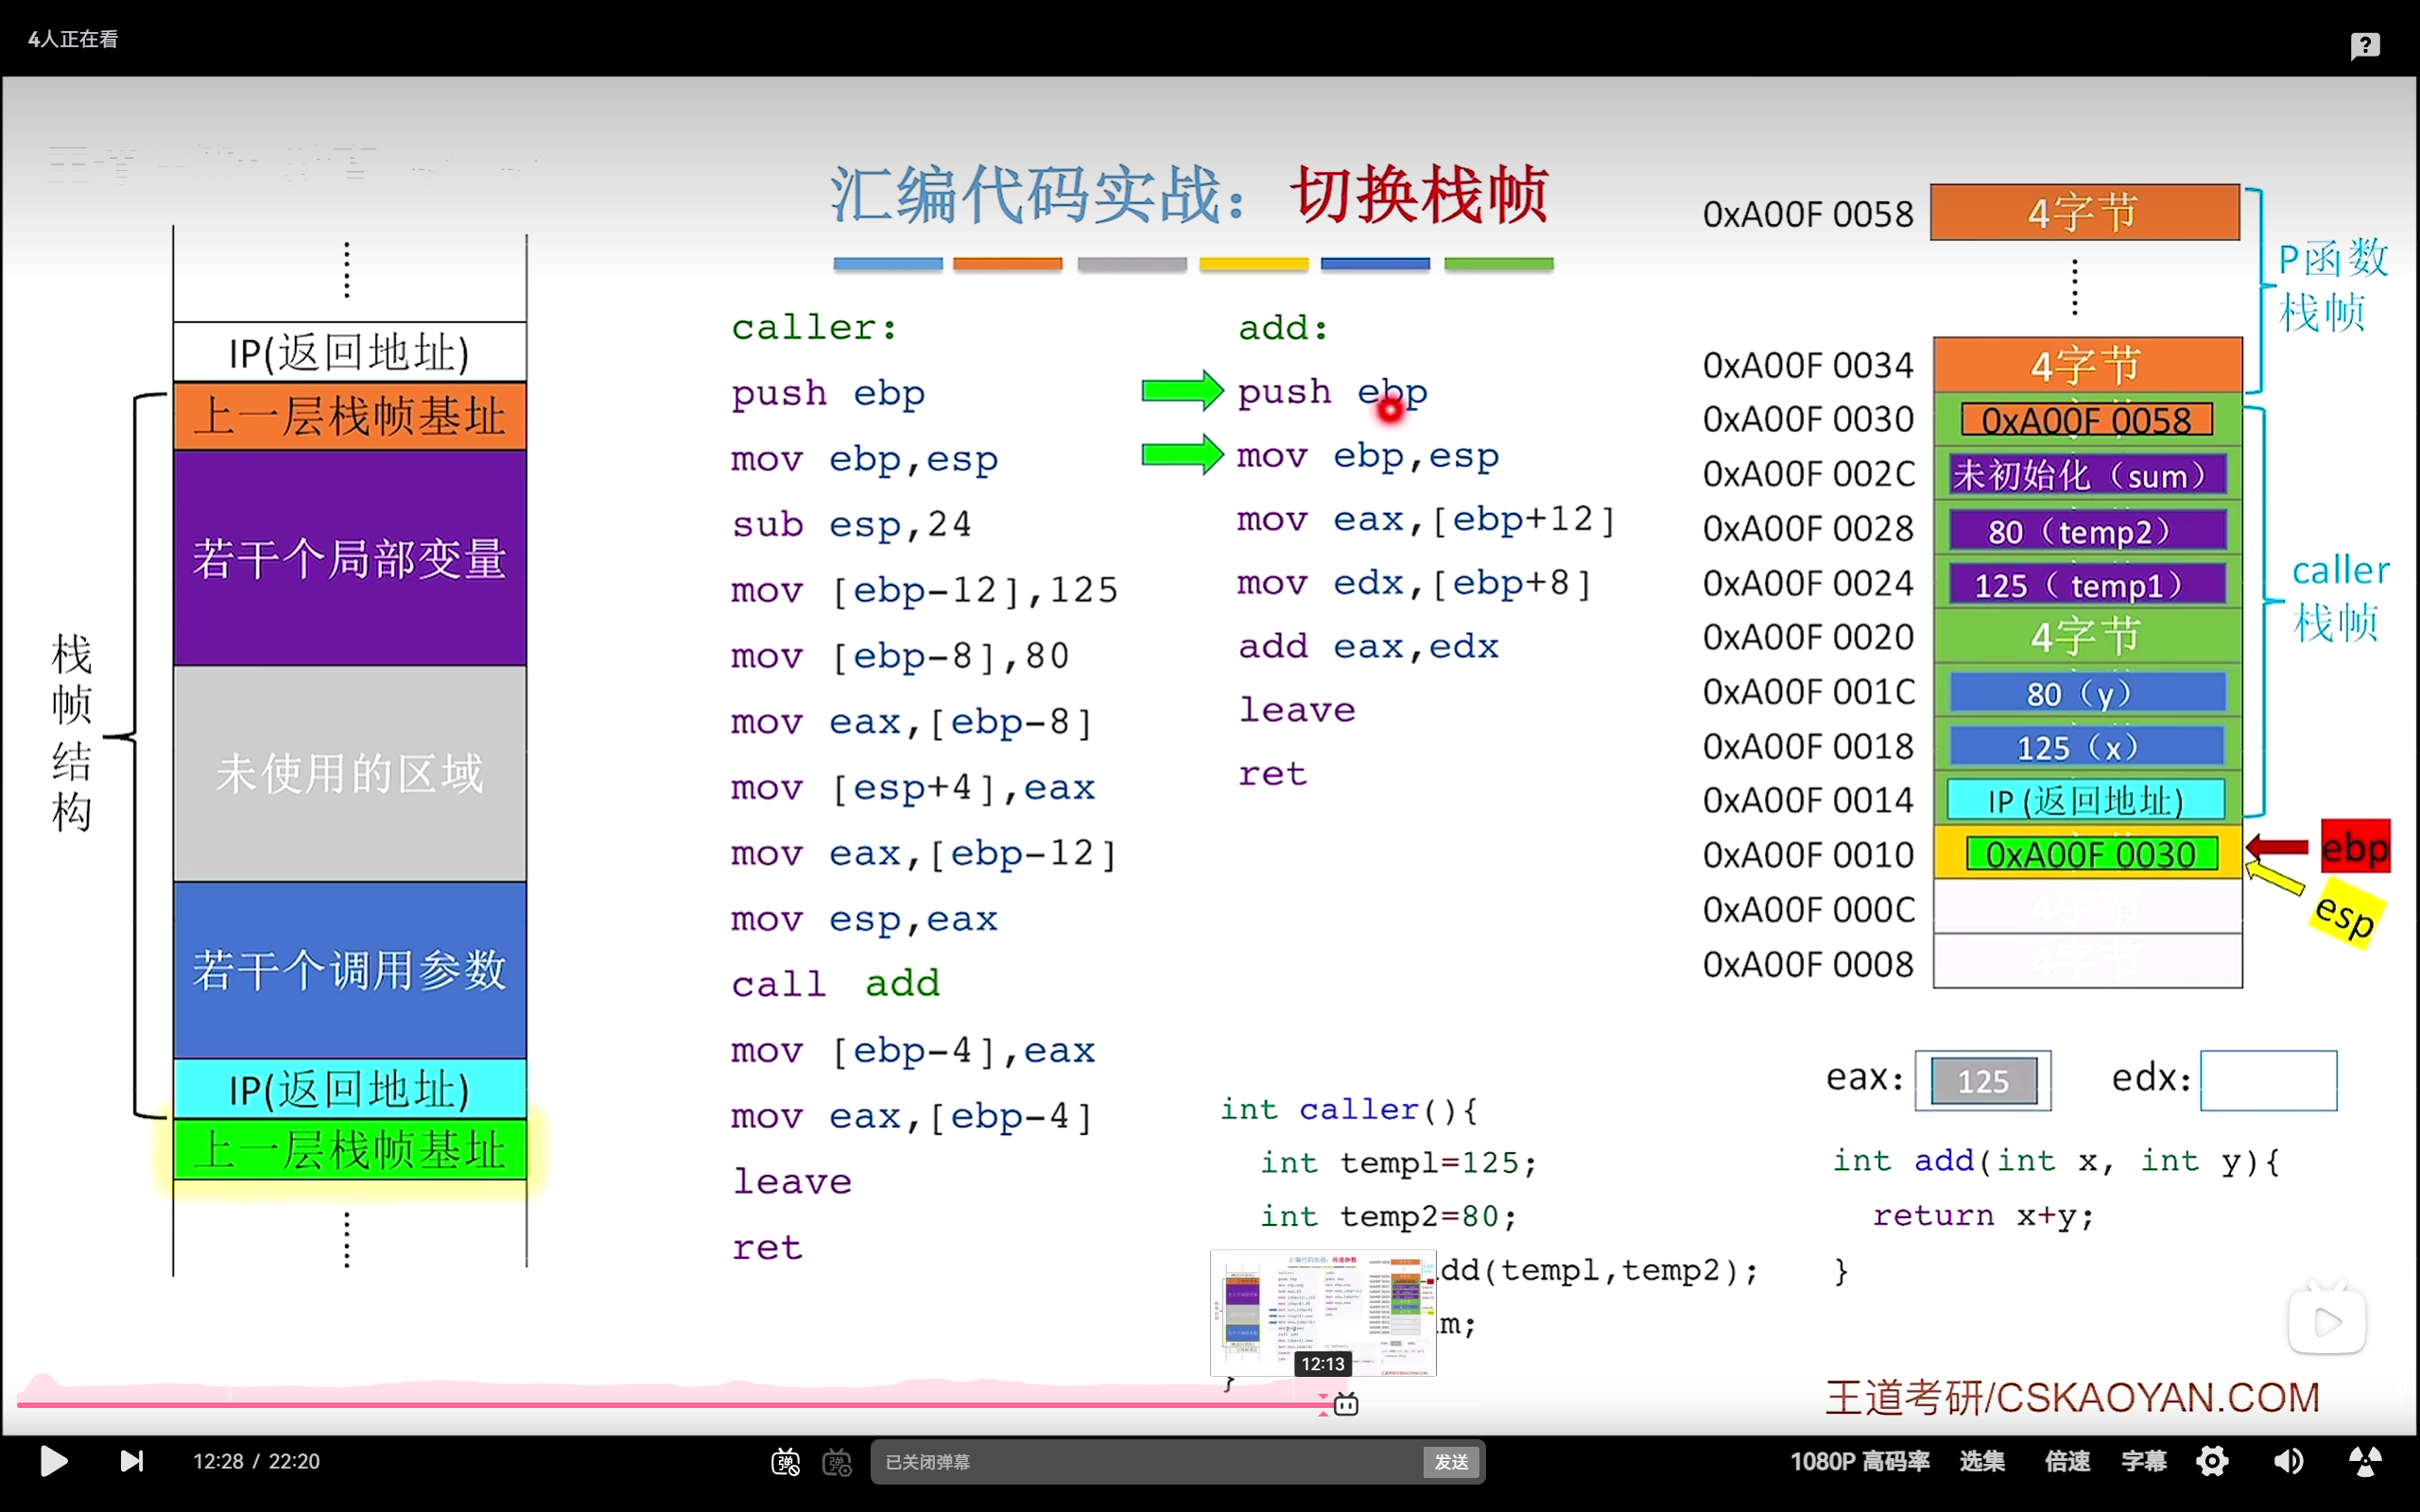Image resolution: width=2420 pixels, height=1512 pixels.
Task: Click the floating play widget icon
Action: pos(2326,1322)
